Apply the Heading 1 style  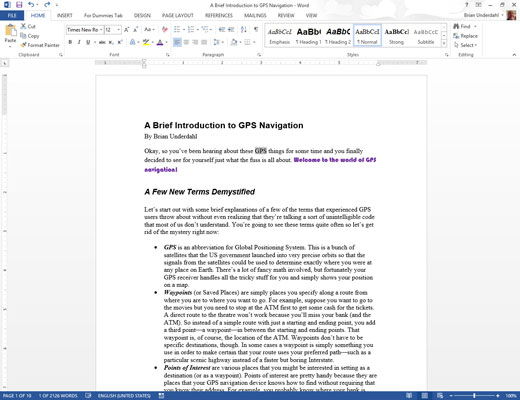point(309,35)
